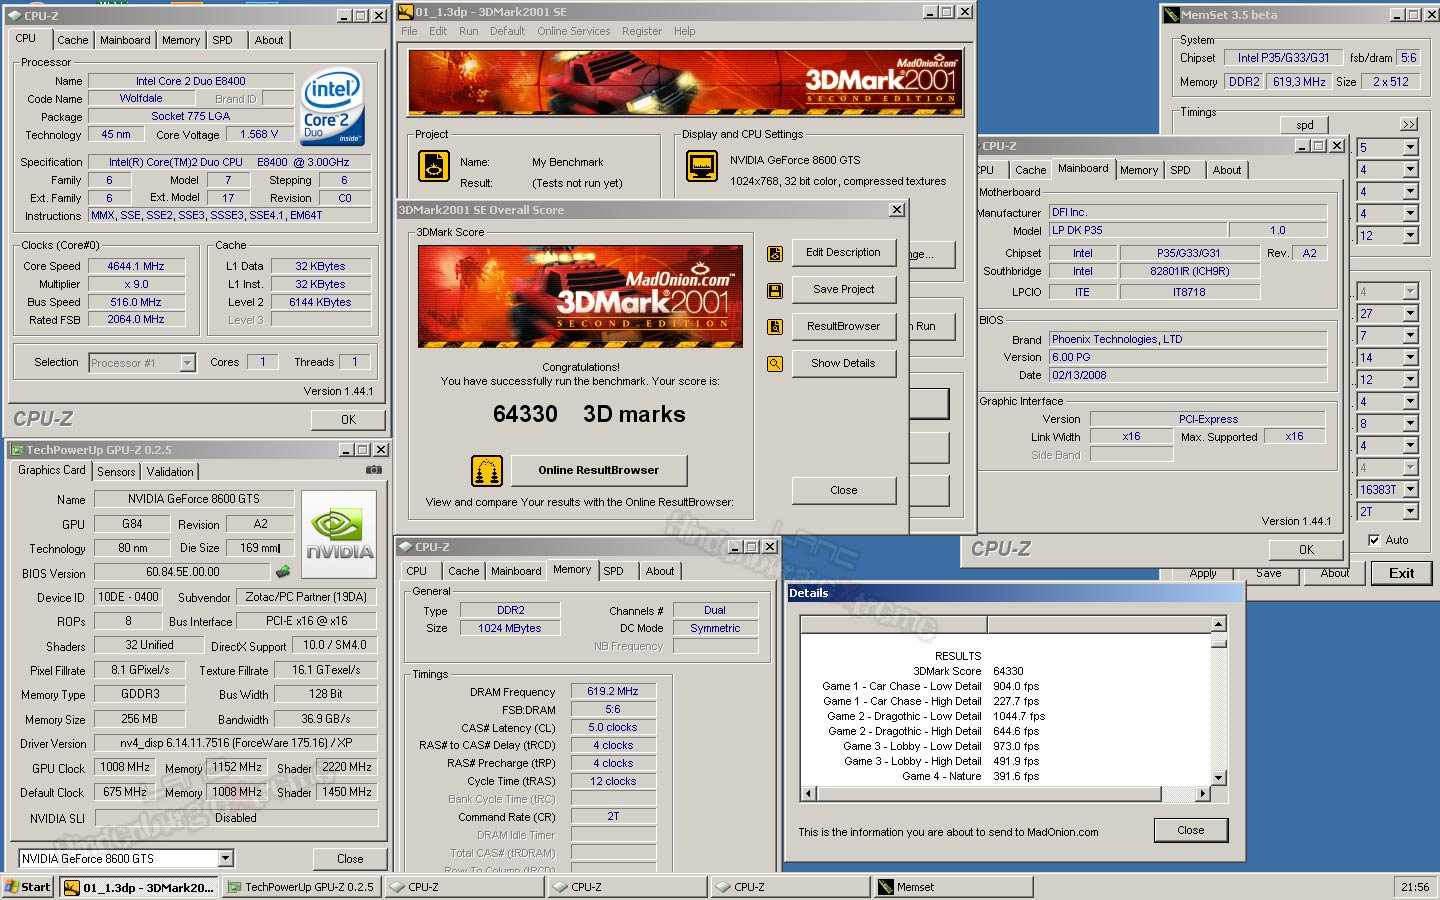The height and width of the screenshot is (900, 1440).
Task: Open the CPU-Z Processor #1 selection dropdown
Action: coord(187,363)
